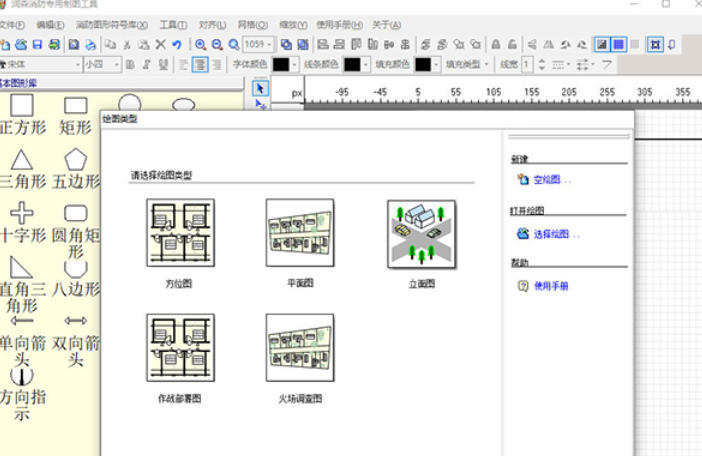This screenshot has height=456, width=702.
Task: Choose the 立面图 drawing type thumbnail
Action: pos(421,234)
